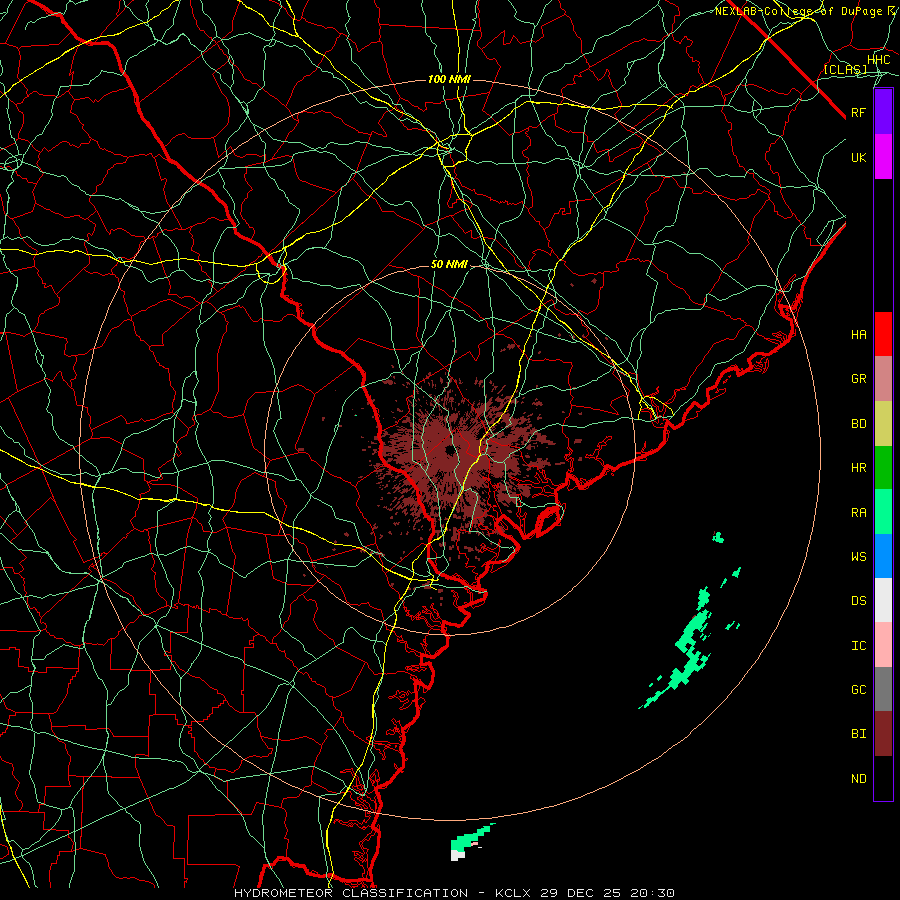Click the DS legend label
Image resolution: width=900 pixels, height=900 pixels.
point(859,601)
